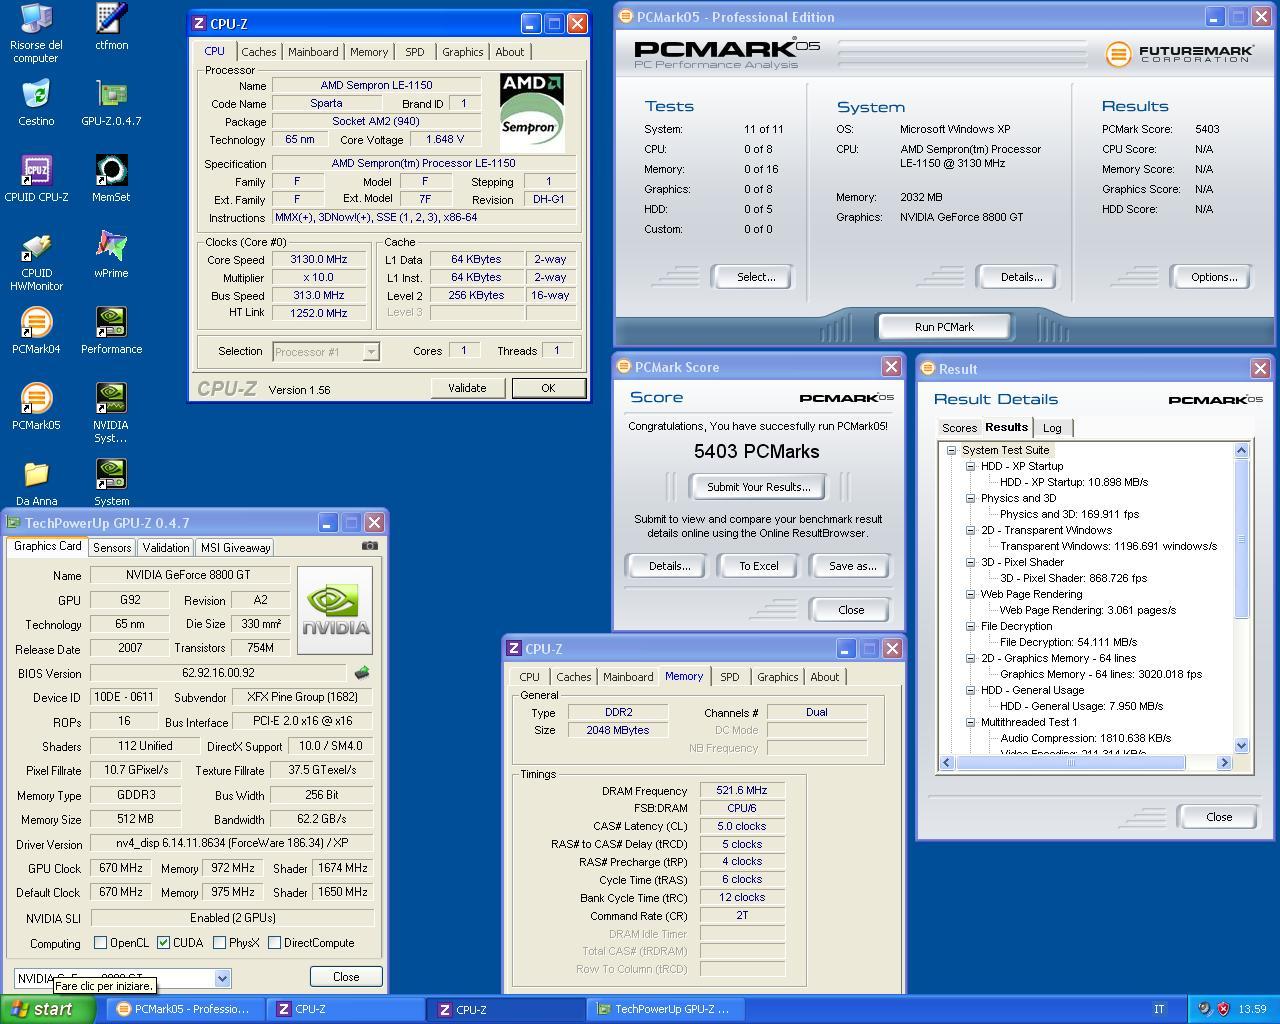Image resolution: width=1280 pixels, height=1024 pixels.
Task: Open GPU selection dropdown in GPU-Z
Action: click(x=222, y=978)
